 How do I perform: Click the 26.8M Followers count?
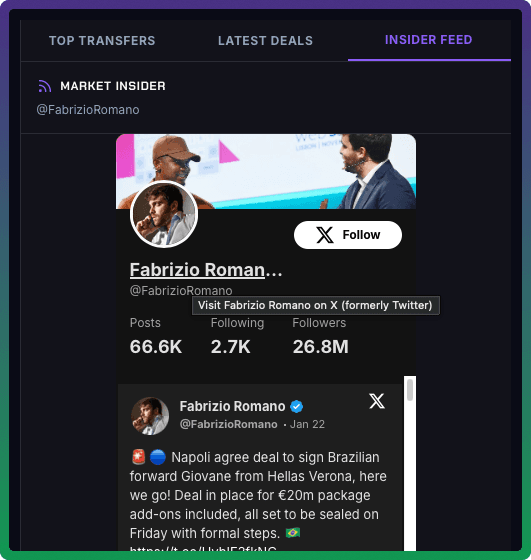321,347
